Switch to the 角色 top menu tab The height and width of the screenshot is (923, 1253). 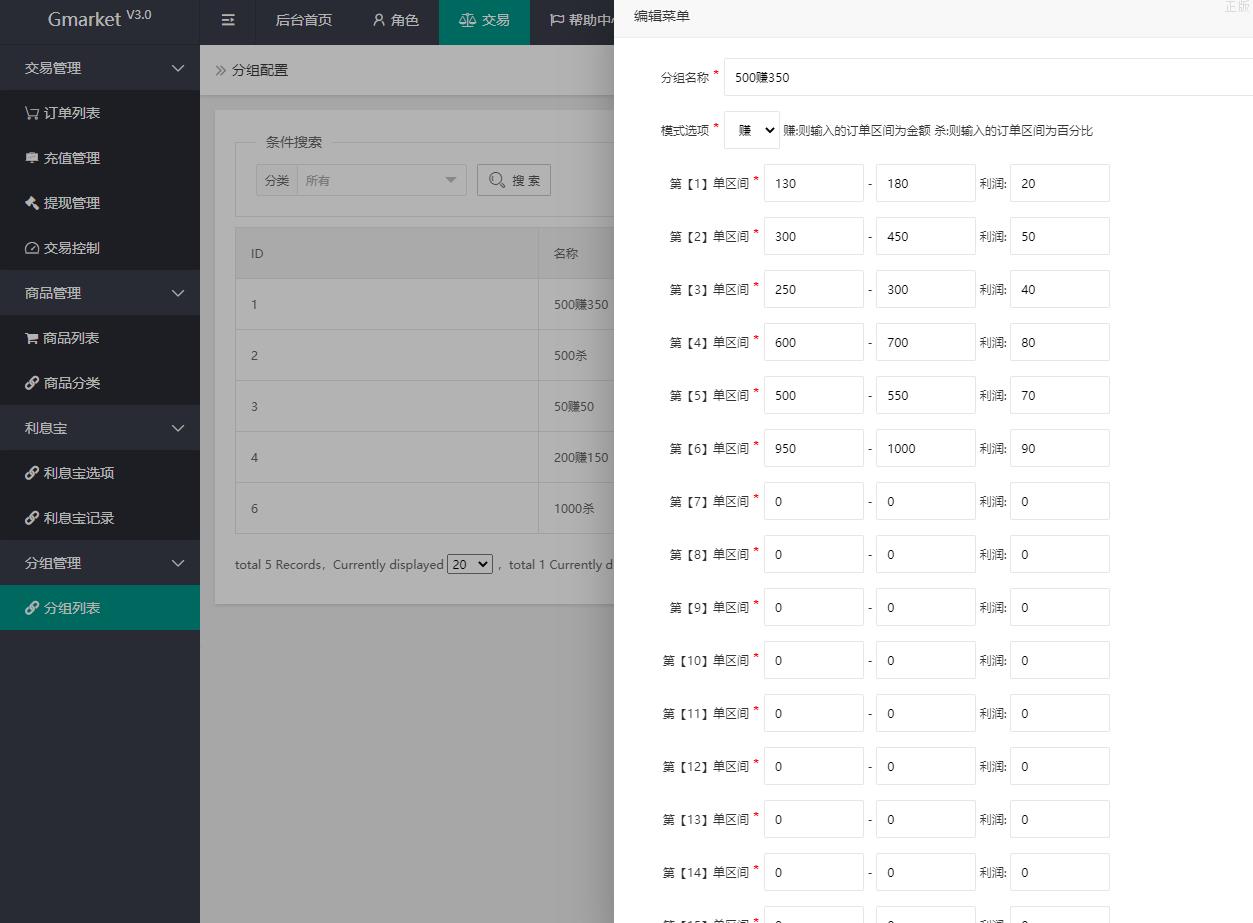(x=395, y=20)
